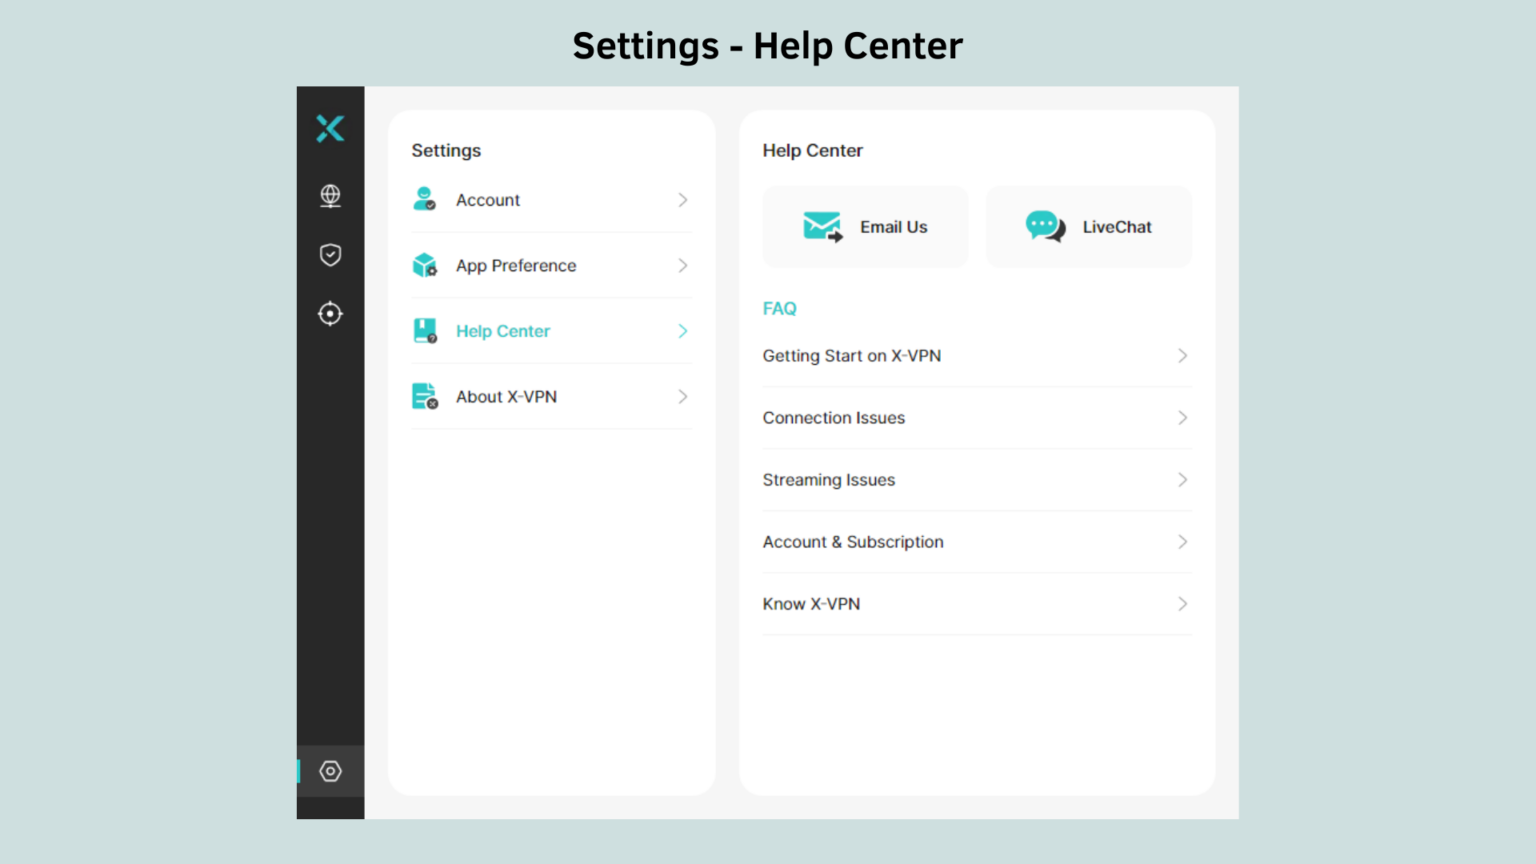The image size is (1536, 864).
Task: Click the target location icon in sidebar
Action: click(330, 313)
